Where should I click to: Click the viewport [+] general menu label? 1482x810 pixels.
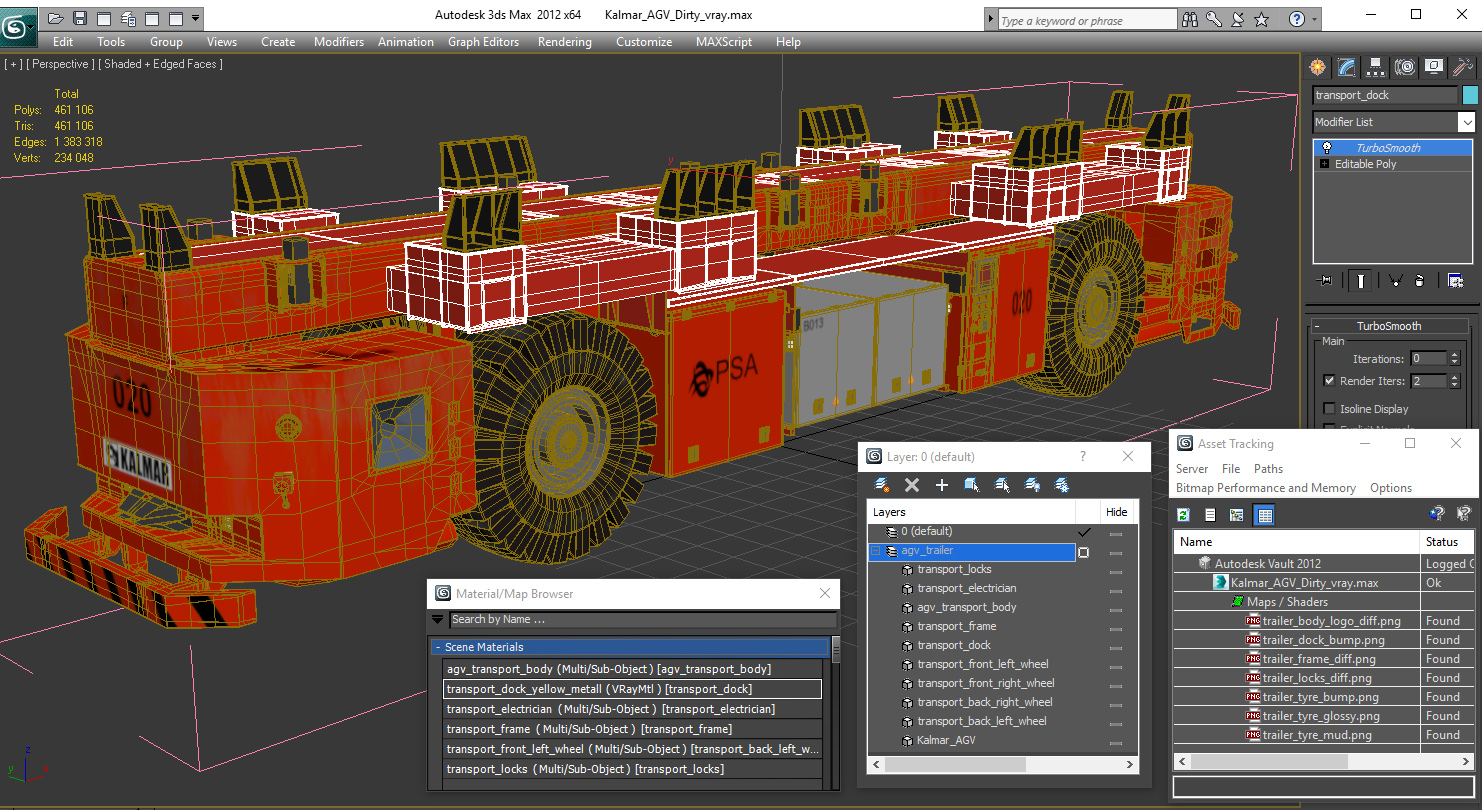[x=13, y=64]
